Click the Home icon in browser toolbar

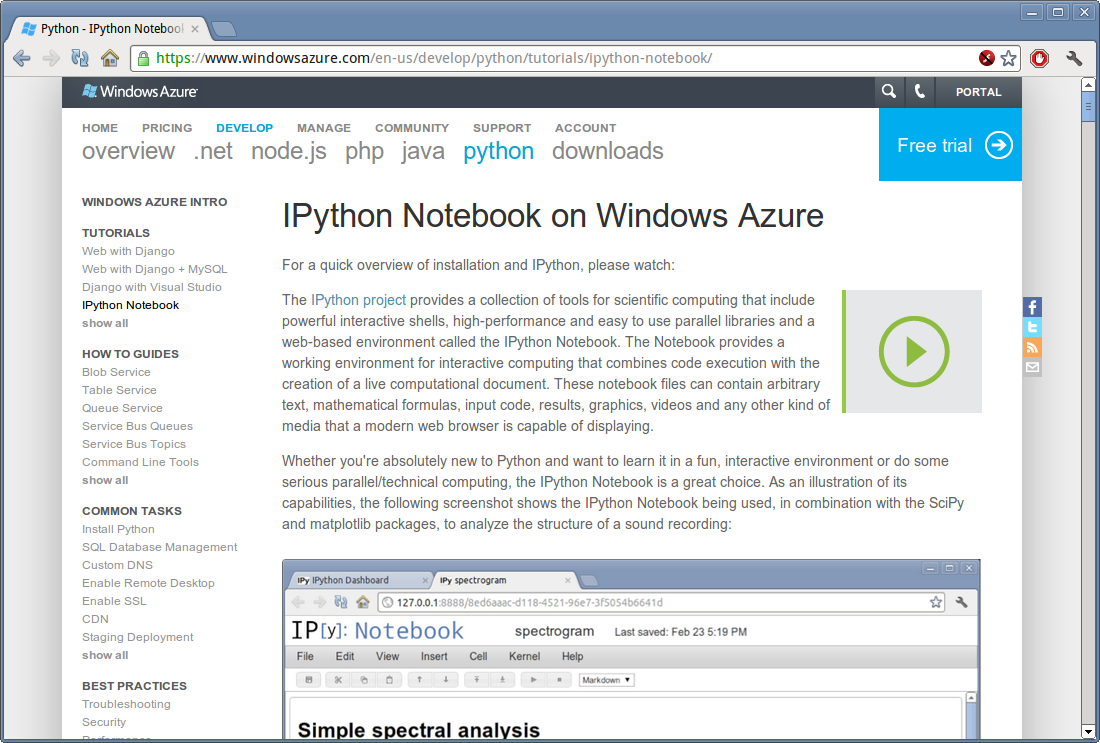110,58
